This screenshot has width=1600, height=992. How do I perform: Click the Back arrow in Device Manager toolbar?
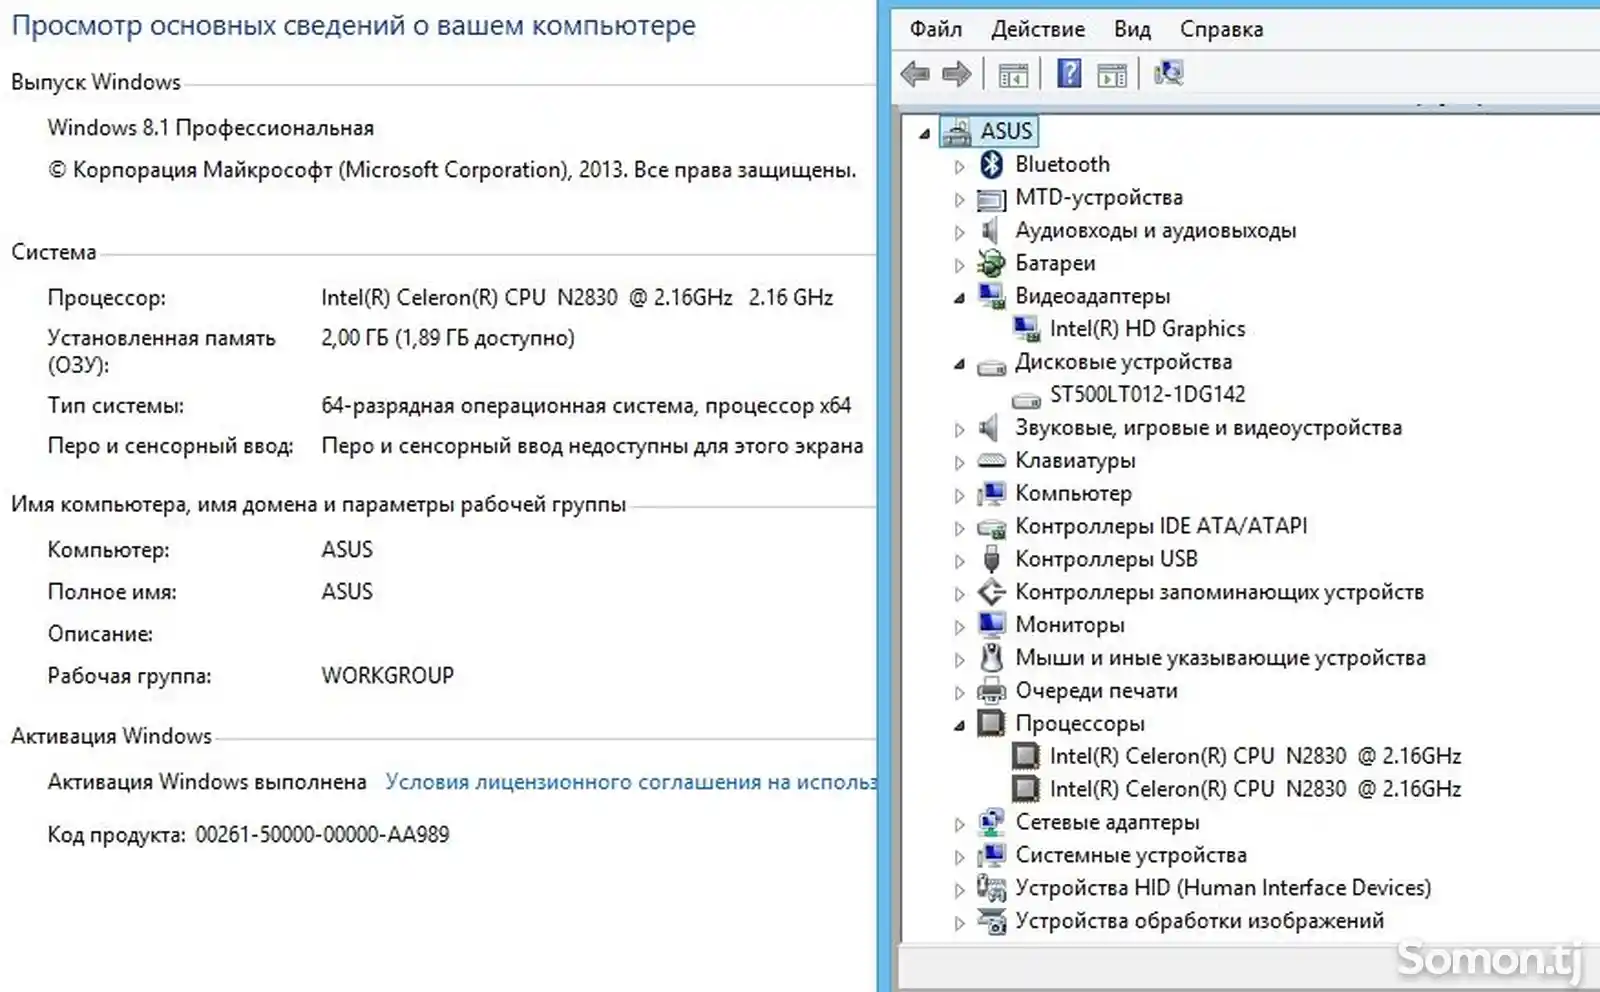(915, 74)
